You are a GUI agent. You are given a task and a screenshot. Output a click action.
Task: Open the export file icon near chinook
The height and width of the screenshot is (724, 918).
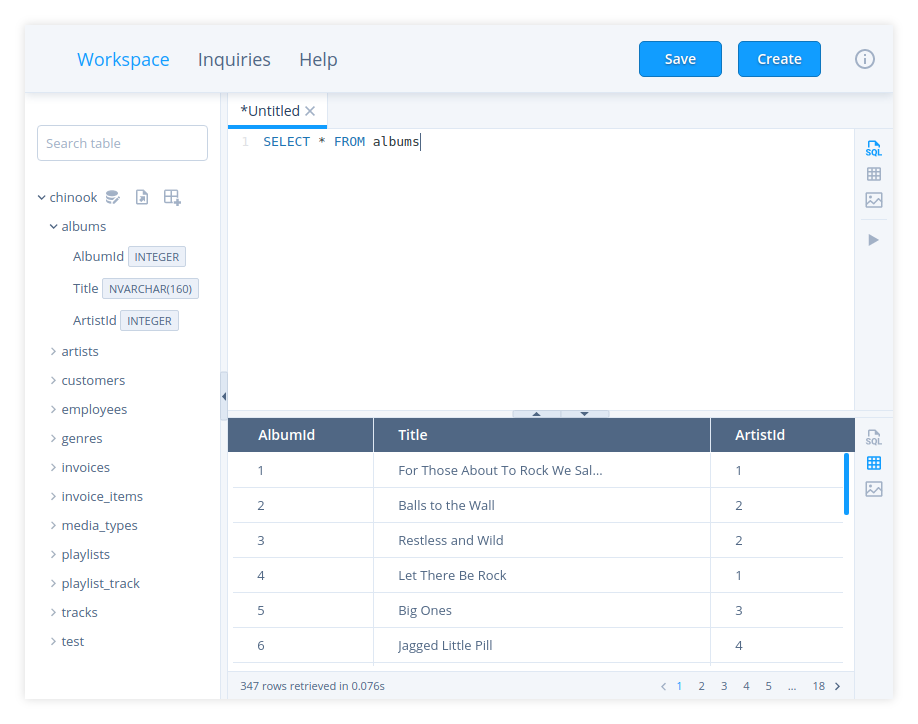[x=141, y=197]
